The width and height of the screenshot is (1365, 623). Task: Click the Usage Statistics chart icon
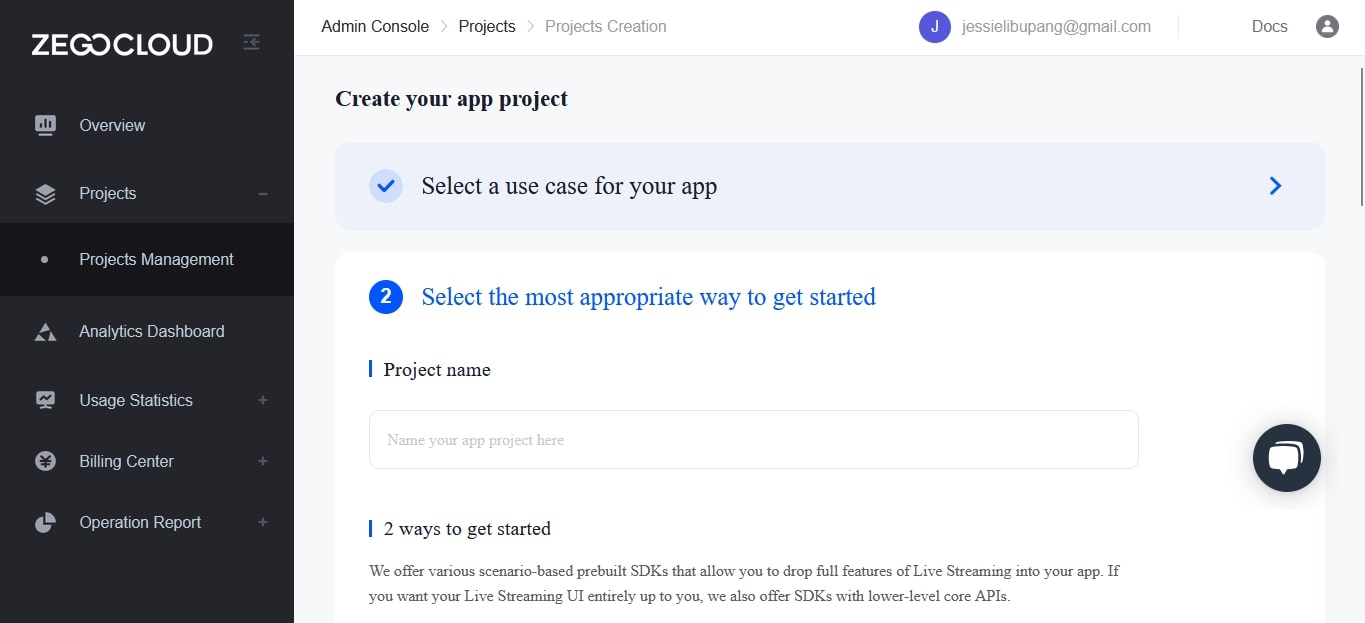click(x=45, y=399)
